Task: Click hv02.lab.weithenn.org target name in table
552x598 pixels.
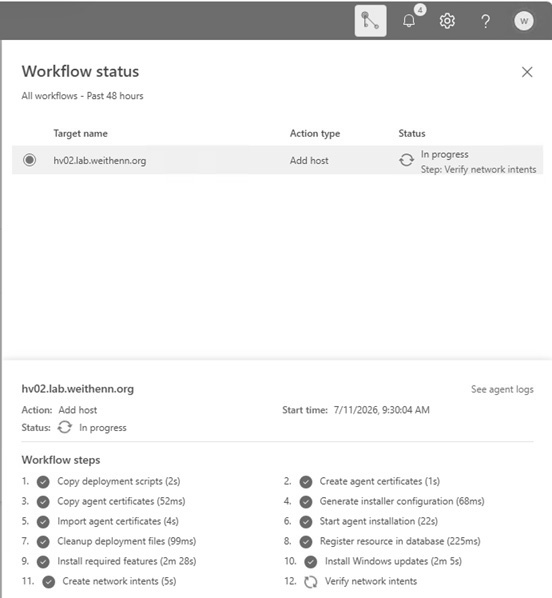Action: pos(100,161)
